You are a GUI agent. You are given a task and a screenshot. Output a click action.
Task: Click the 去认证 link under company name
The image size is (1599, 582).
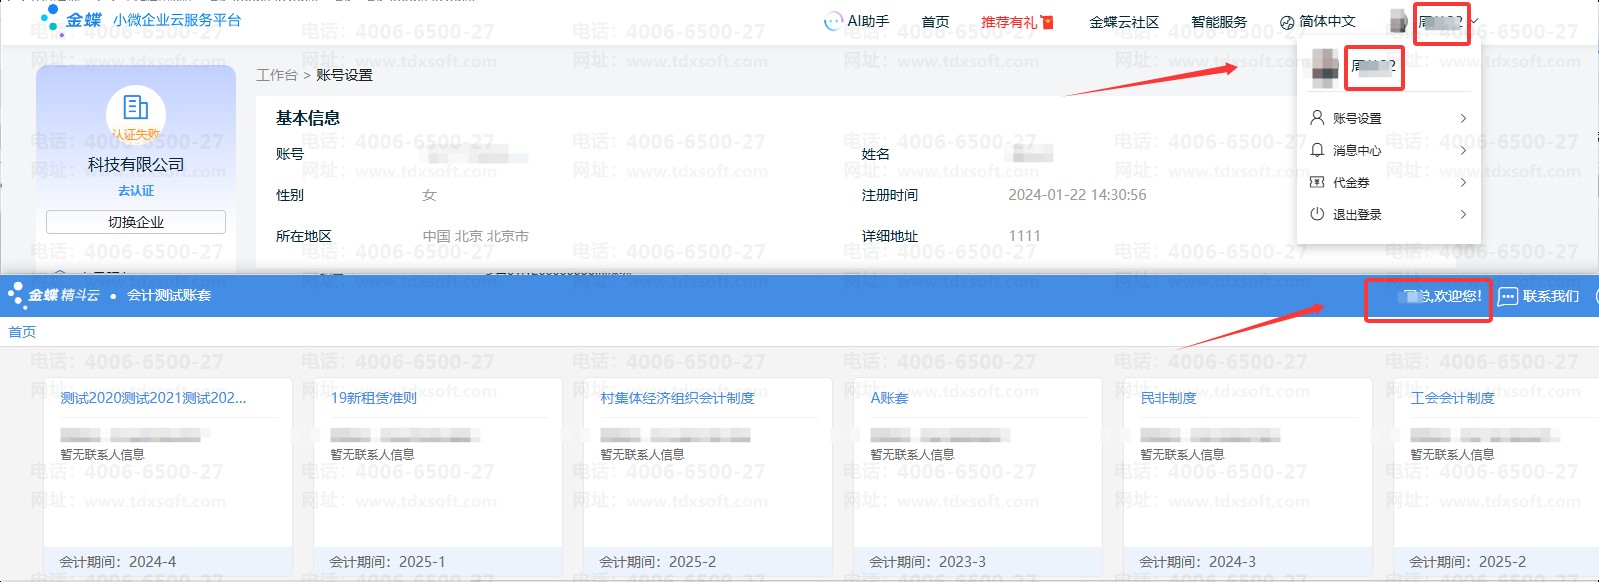[136, 190]
